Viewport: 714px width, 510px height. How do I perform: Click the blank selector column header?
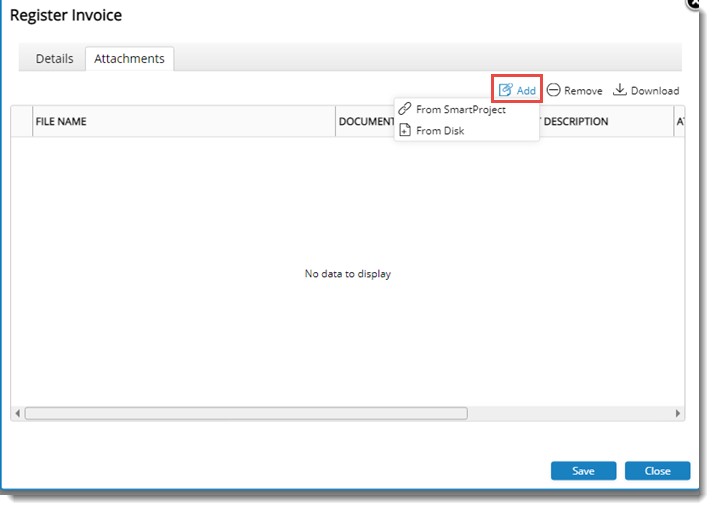coord(21,121)
